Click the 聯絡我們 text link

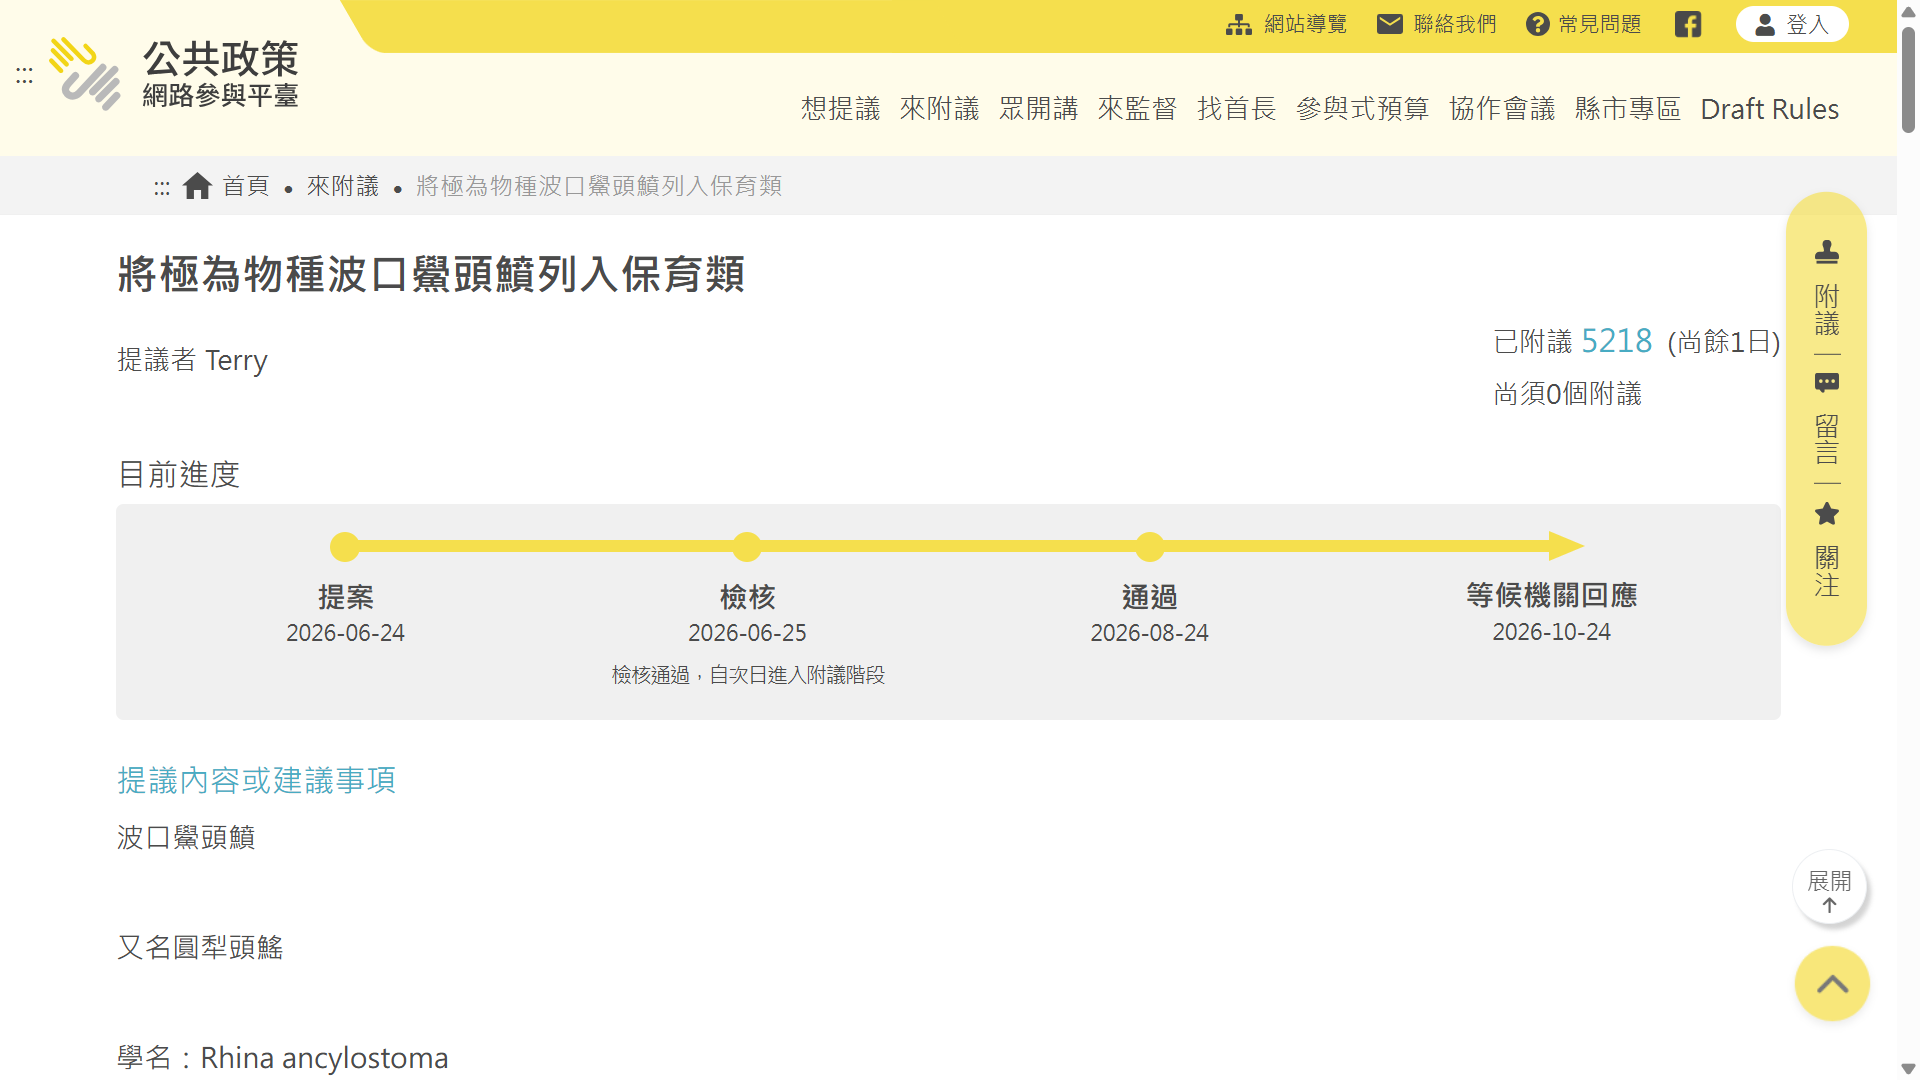(x=1455, y=24)
